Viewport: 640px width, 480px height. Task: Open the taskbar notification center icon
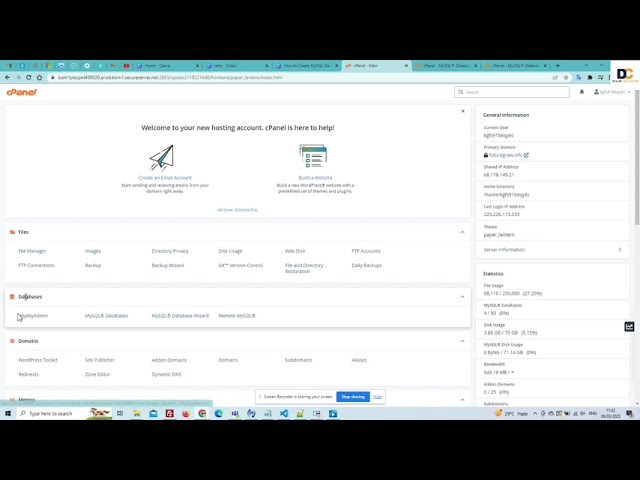tap(630, 413)
